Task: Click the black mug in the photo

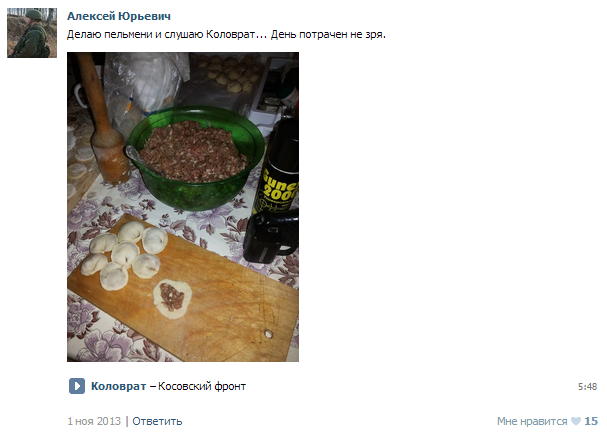Action: [x=271, y=236]
